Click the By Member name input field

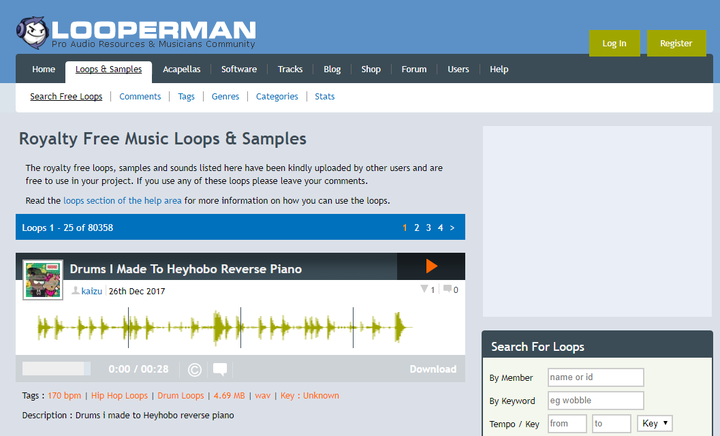pos(596,377)
